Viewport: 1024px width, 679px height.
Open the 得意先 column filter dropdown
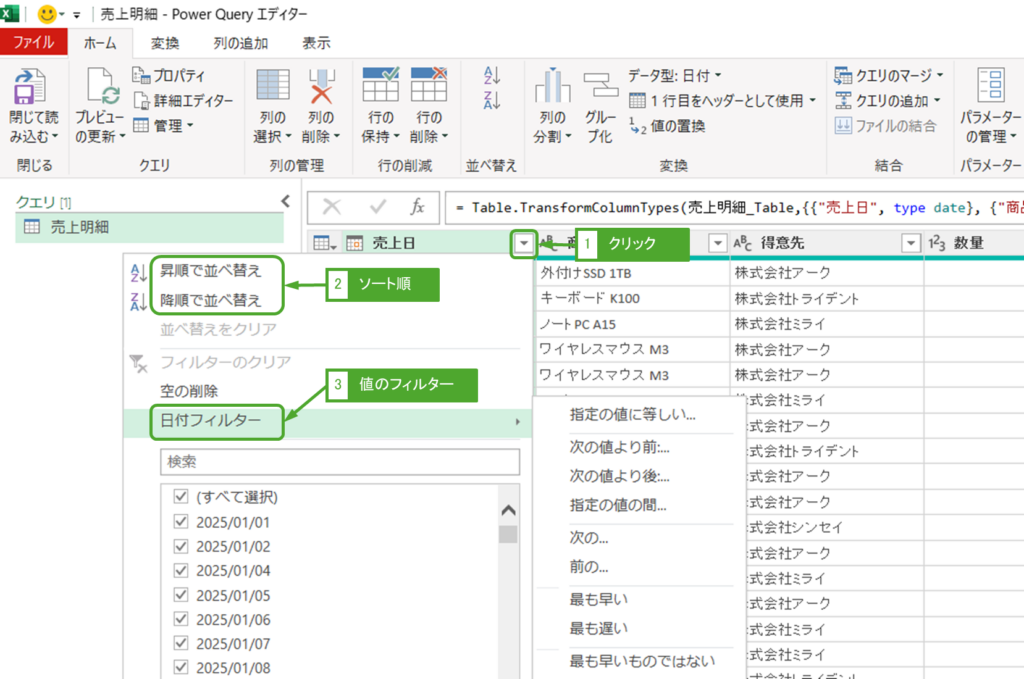[910, 243]
